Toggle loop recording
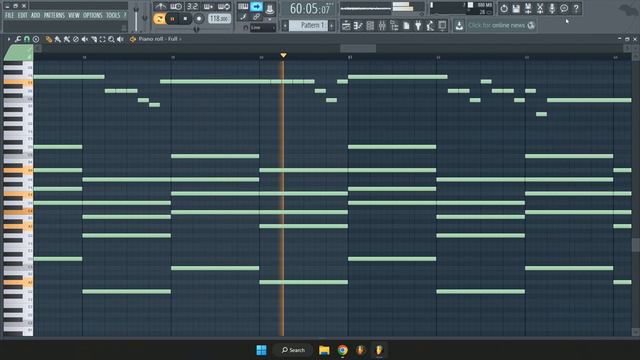The height and width of the screenshot is (360, 640). pos(224,7)
